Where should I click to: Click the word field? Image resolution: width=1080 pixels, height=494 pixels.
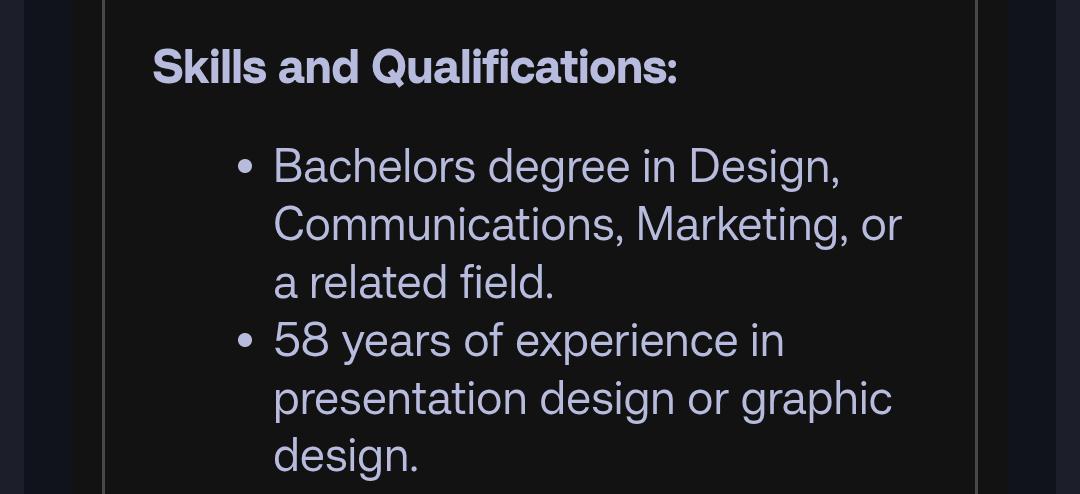coord(506,283)
